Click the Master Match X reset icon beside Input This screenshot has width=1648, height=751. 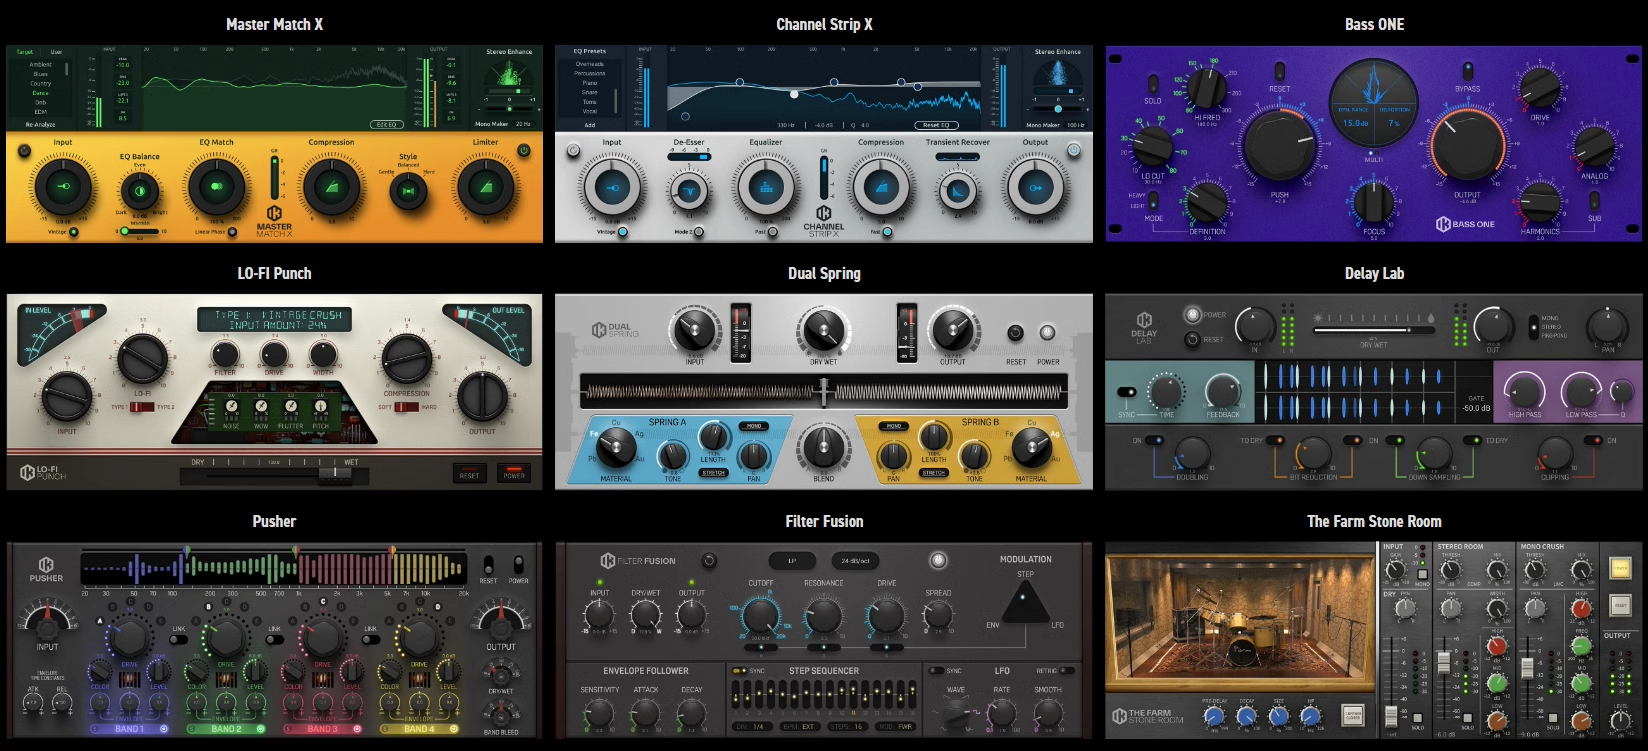[24, 151]
